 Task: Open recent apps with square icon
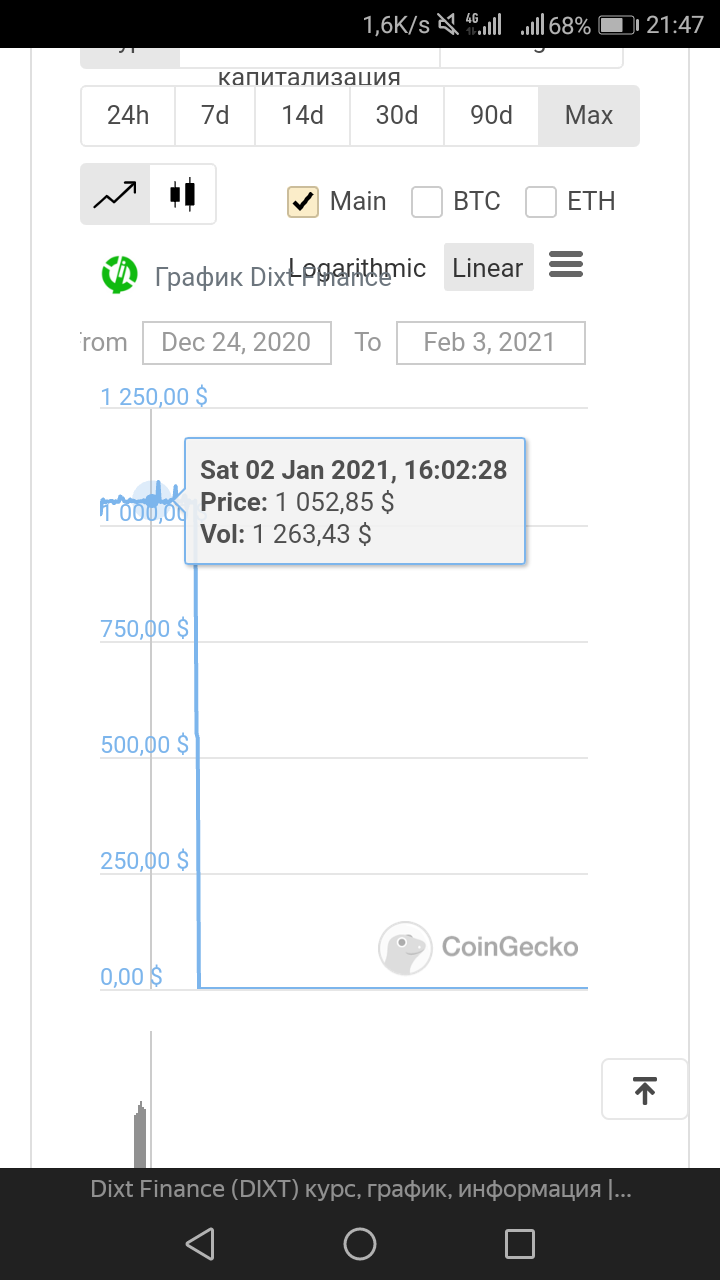(520, 1244)
